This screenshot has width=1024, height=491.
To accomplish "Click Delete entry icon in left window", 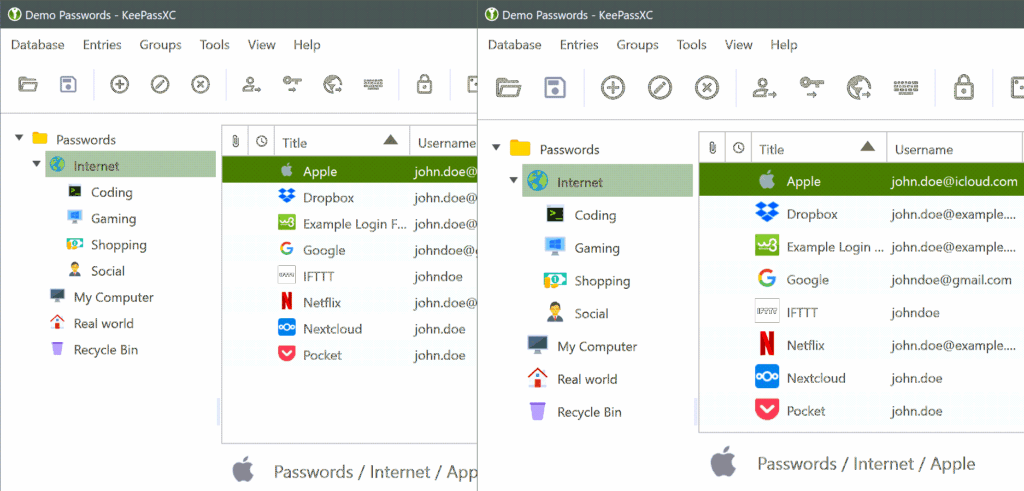I will click(x=200, y=84).
